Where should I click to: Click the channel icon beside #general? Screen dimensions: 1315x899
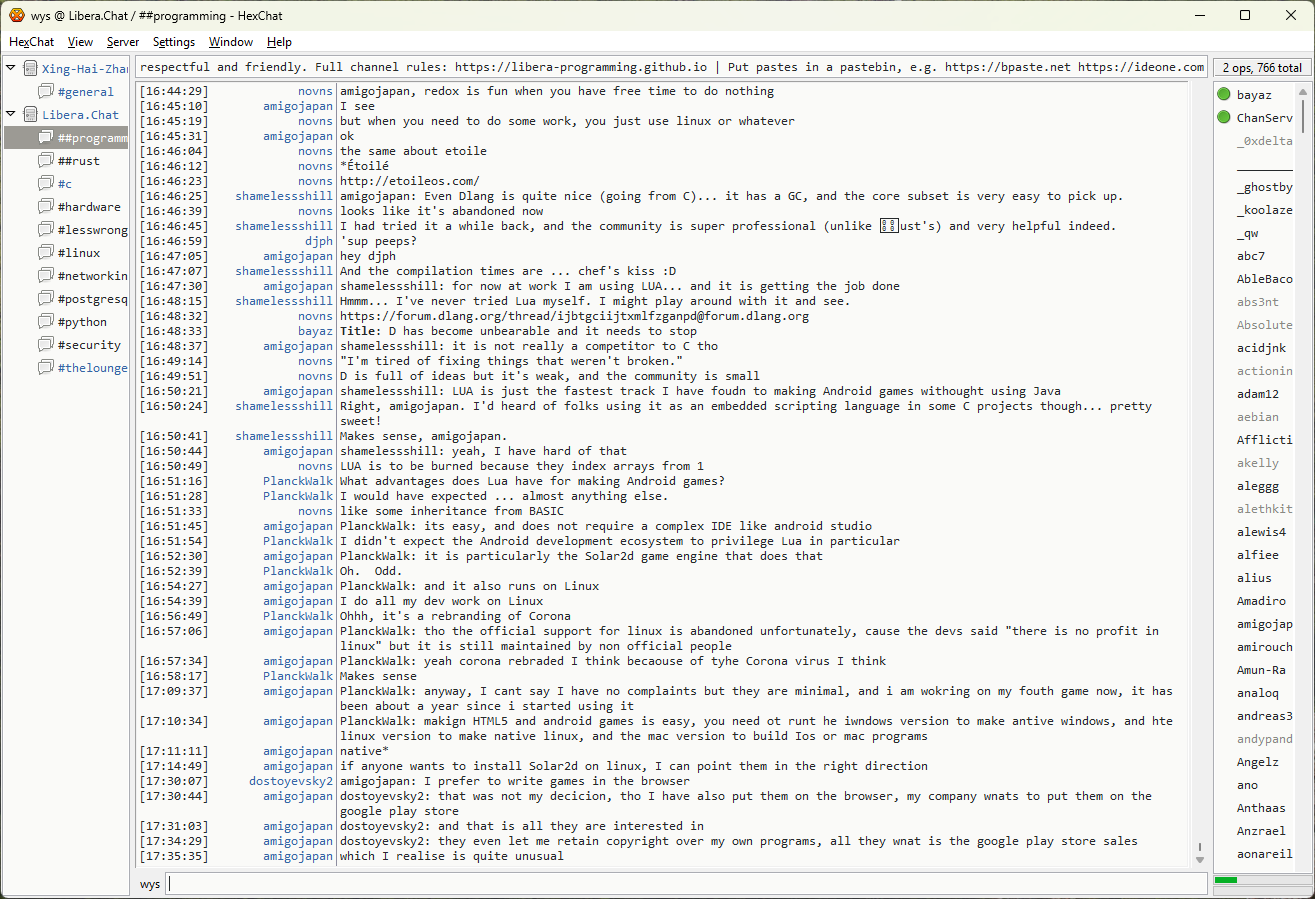pos(46,92)
